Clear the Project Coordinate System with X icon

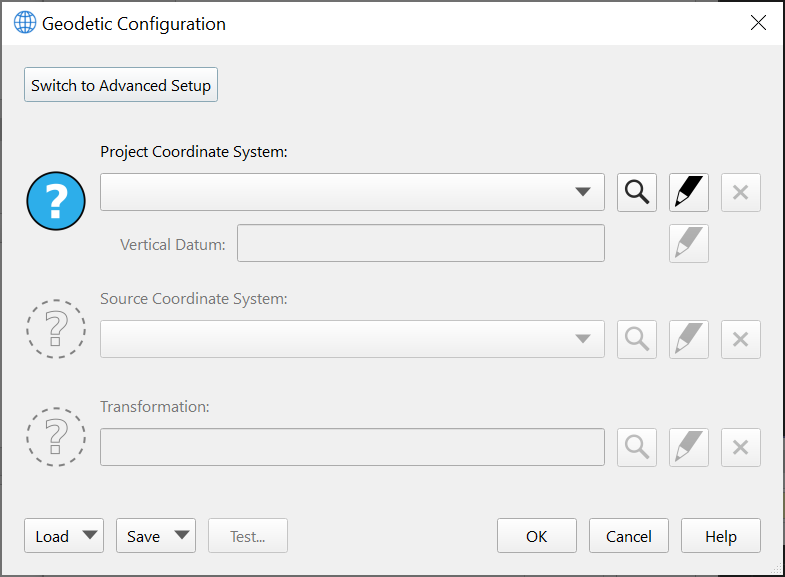click(x=741, y=192)
